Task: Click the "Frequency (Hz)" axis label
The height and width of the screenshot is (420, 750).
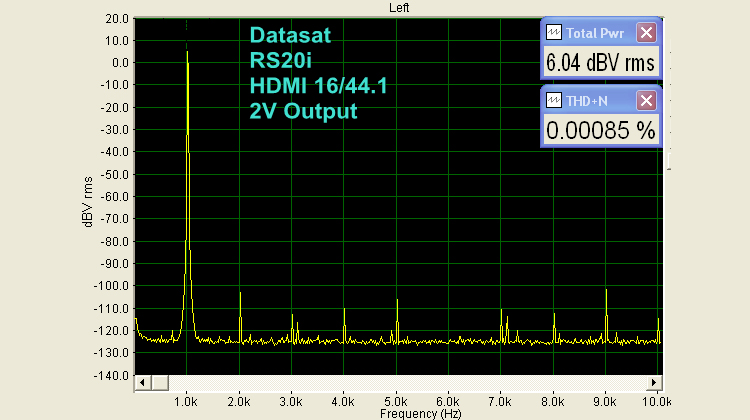Action: 399,412
